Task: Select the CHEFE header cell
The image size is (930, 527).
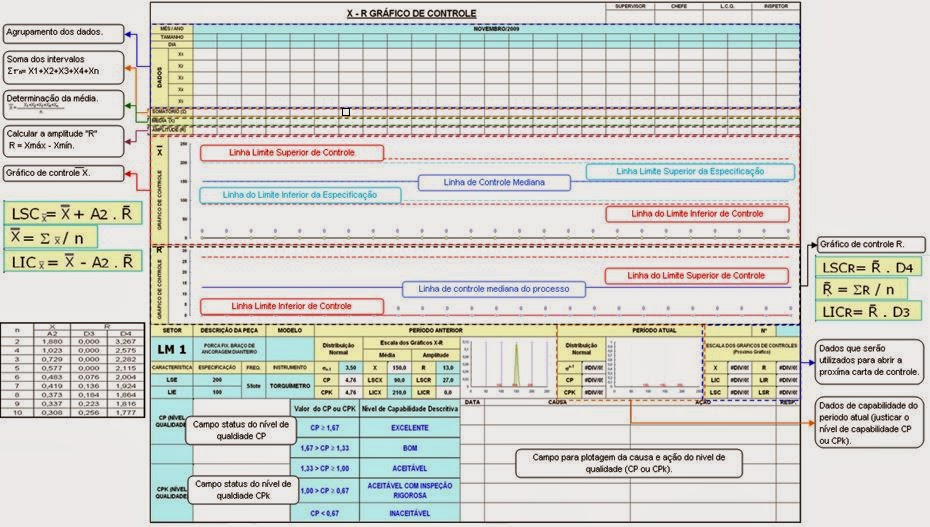Action: point(679,7)
